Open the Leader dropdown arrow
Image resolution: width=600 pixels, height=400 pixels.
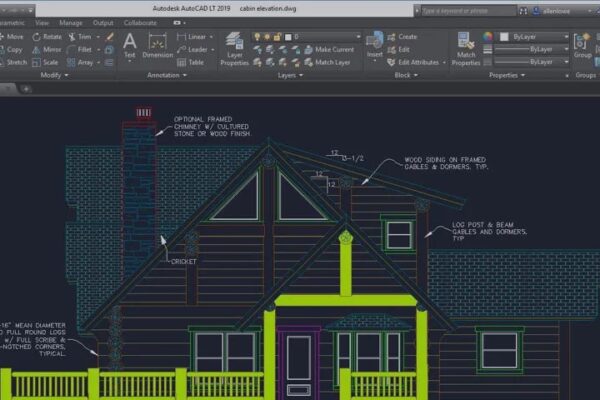click(x=212, y=50)
